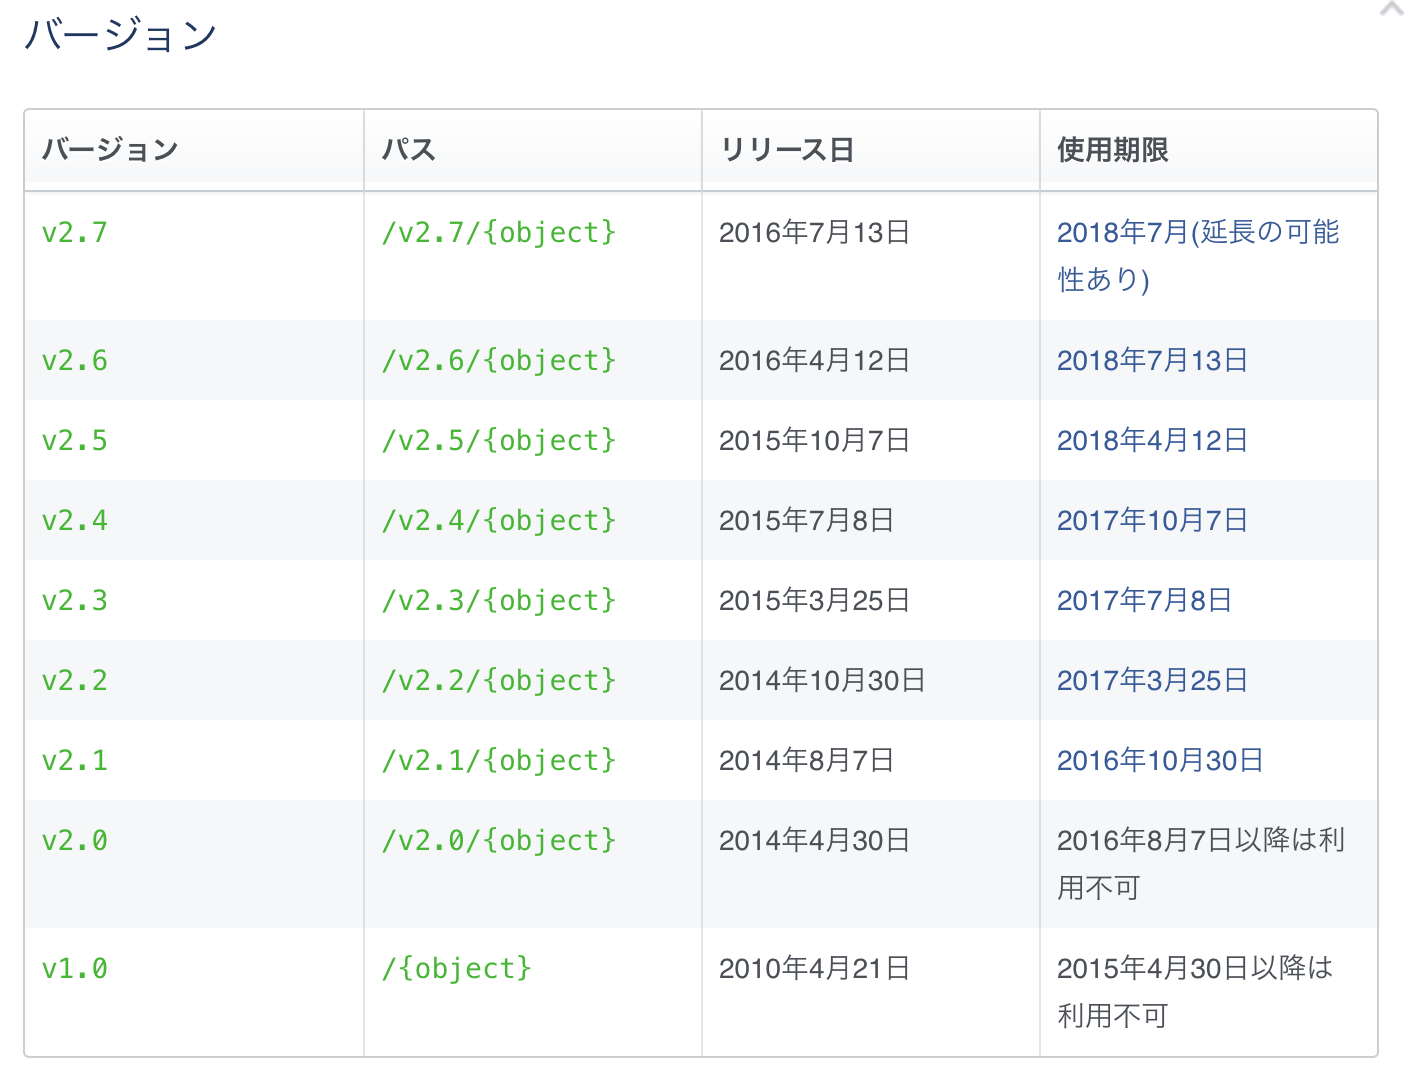Viewport: 1408px width, 1082px height.
Task: Click the /v2.7/{object} path link
Action: 499,233
